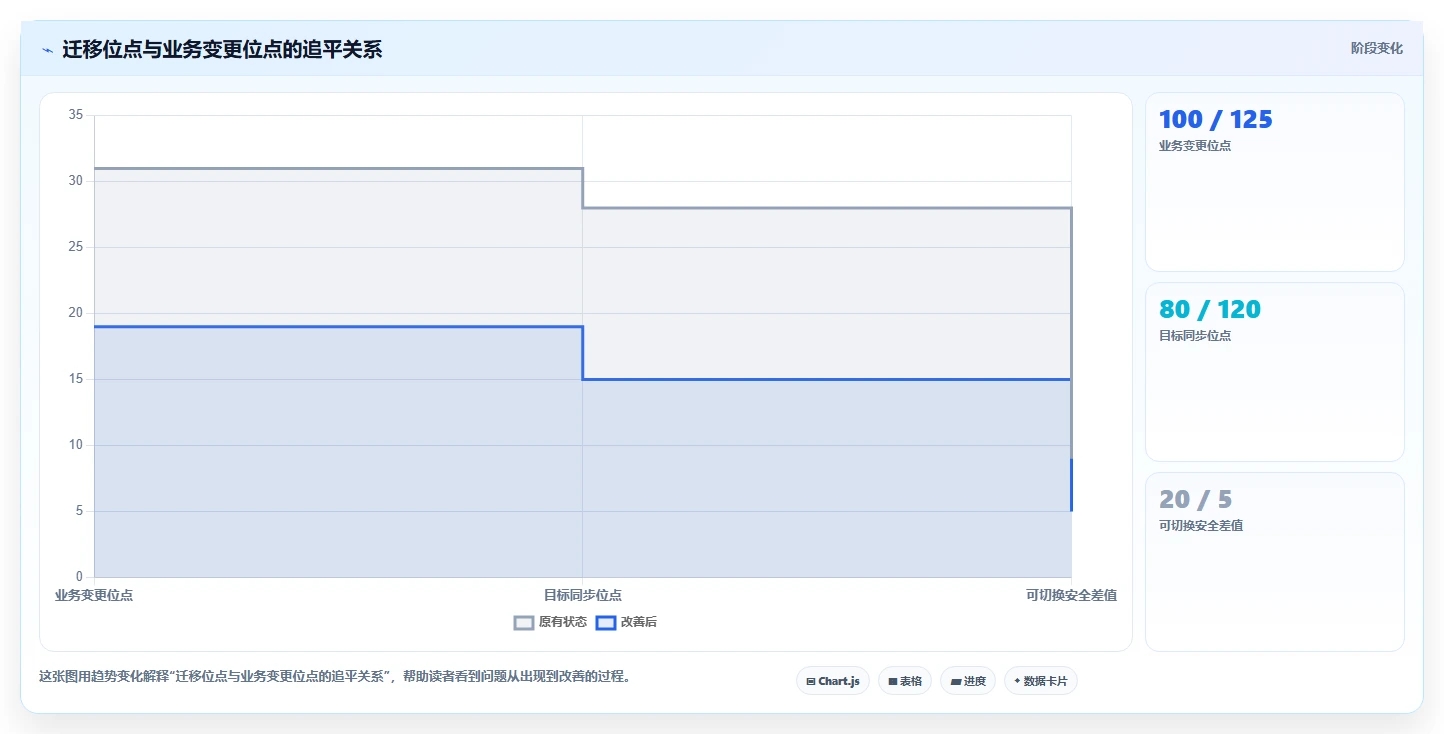1444x734 pixels.
Task: Click the 数据卡片 tag
Action: pyautogui.click(x=1041, y=681)
